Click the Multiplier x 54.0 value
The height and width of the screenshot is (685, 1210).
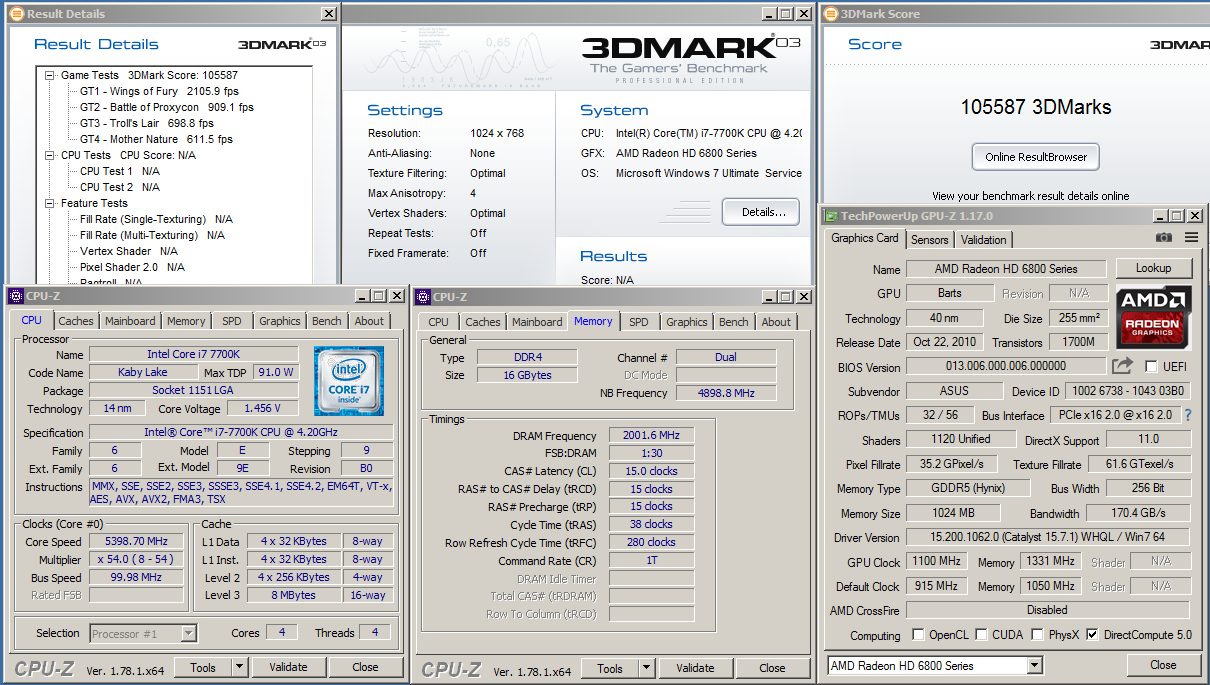(x=138, y=559)
